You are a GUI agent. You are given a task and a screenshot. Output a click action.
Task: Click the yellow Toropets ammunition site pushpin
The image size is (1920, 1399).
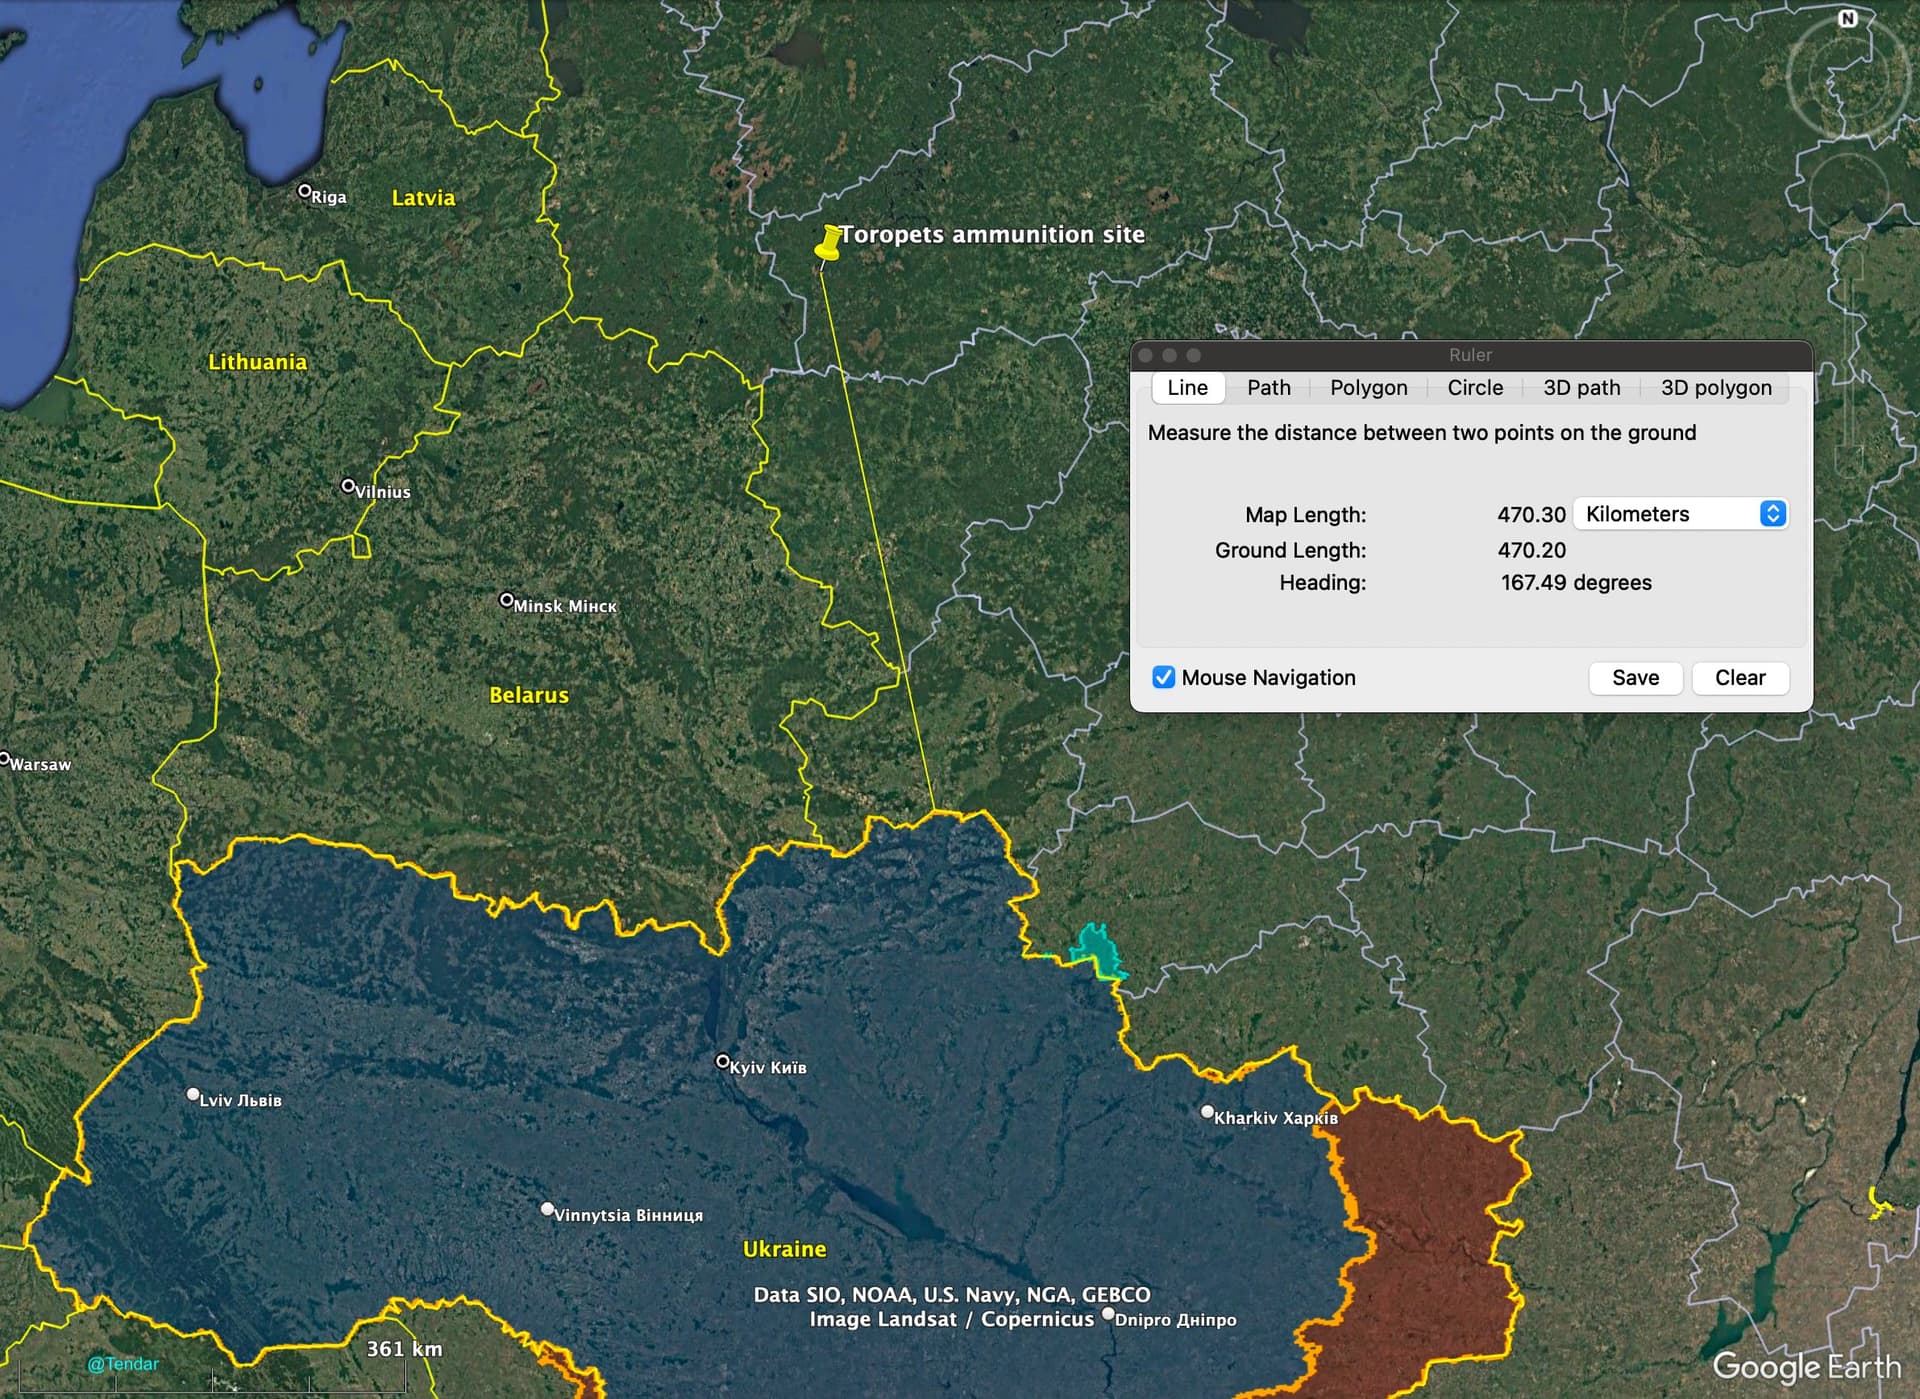[828, 244]
